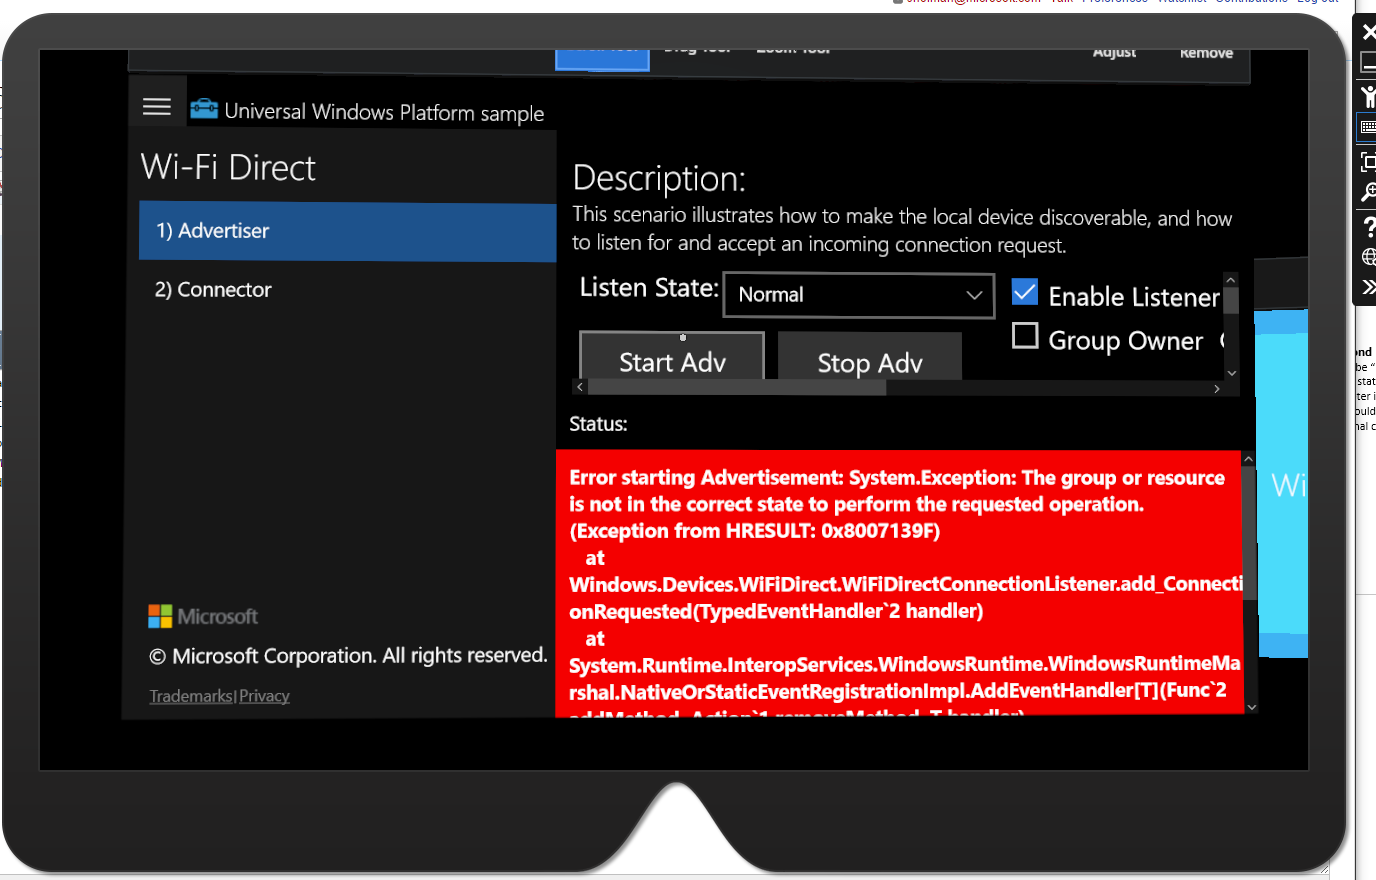The height and width of the screenshot is (880, 1376).
Task: Open the Listen State dropdown
Action: [x=858, y=295]
